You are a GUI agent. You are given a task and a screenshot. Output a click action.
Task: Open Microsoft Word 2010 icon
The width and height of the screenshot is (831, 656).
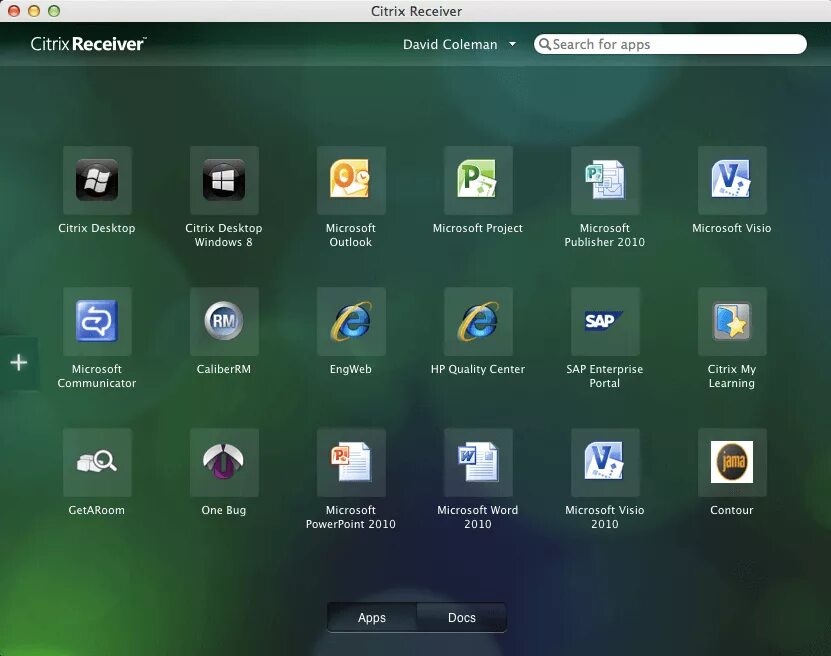[478, 463]
